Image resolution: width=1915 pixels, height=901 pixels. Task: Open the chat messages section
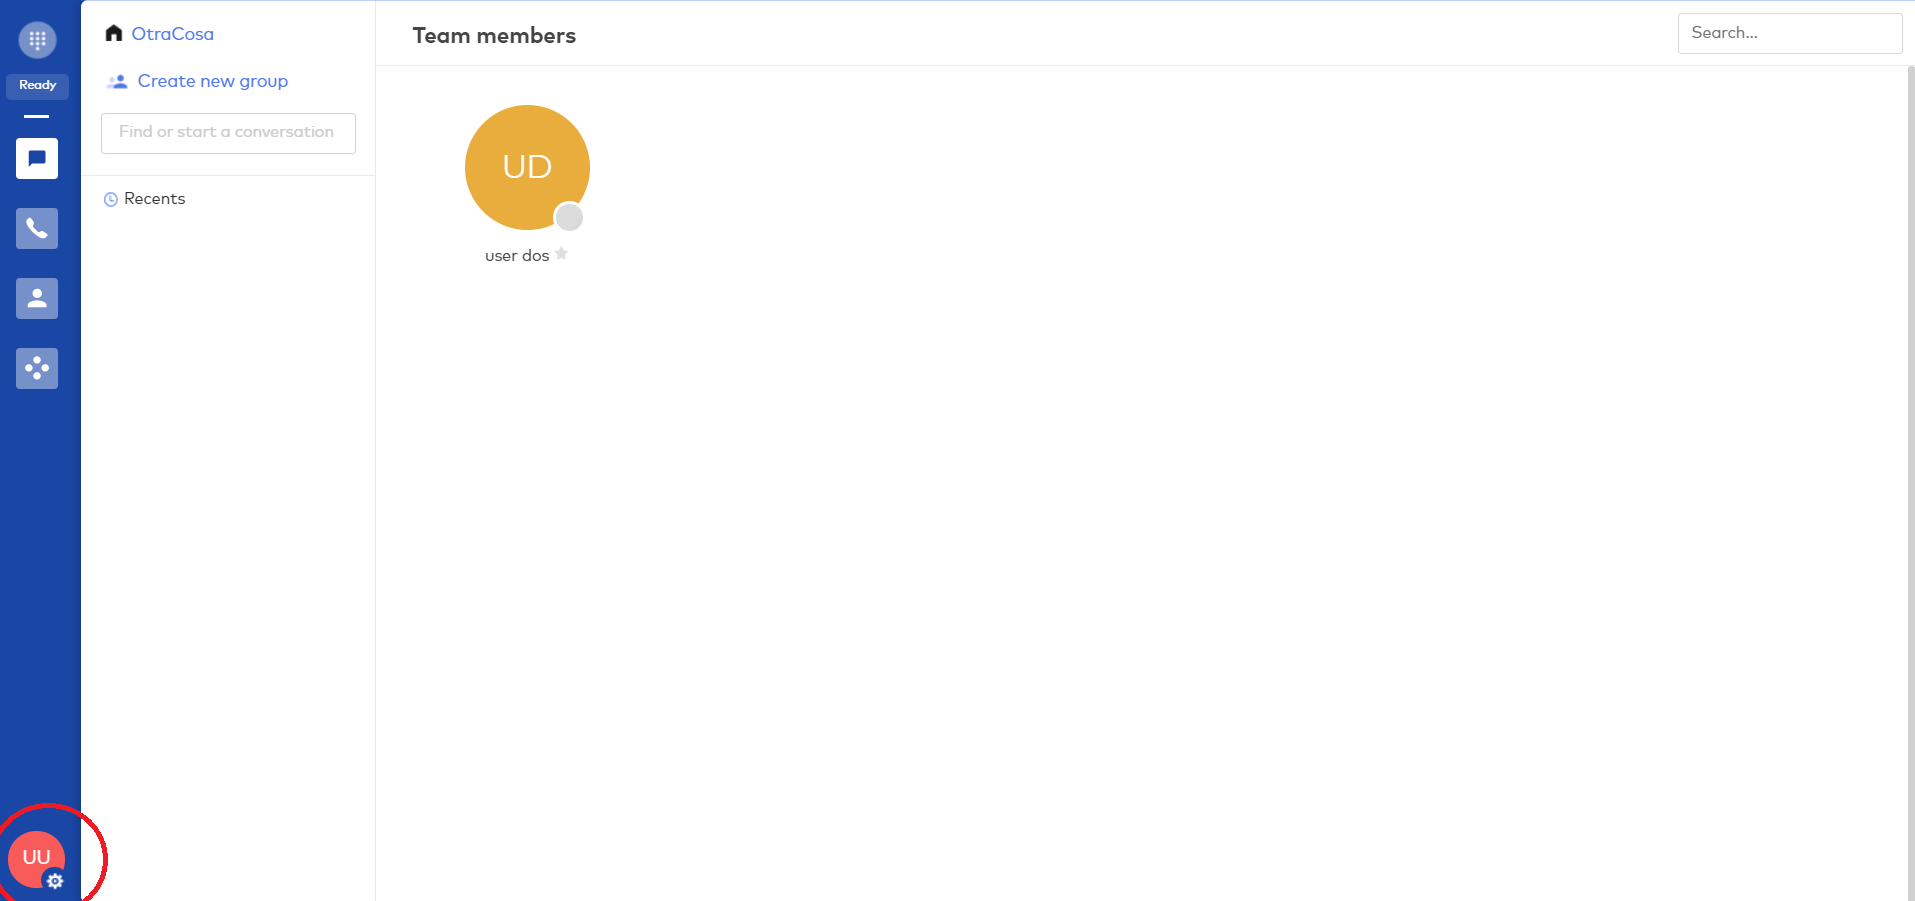point(37,158)
